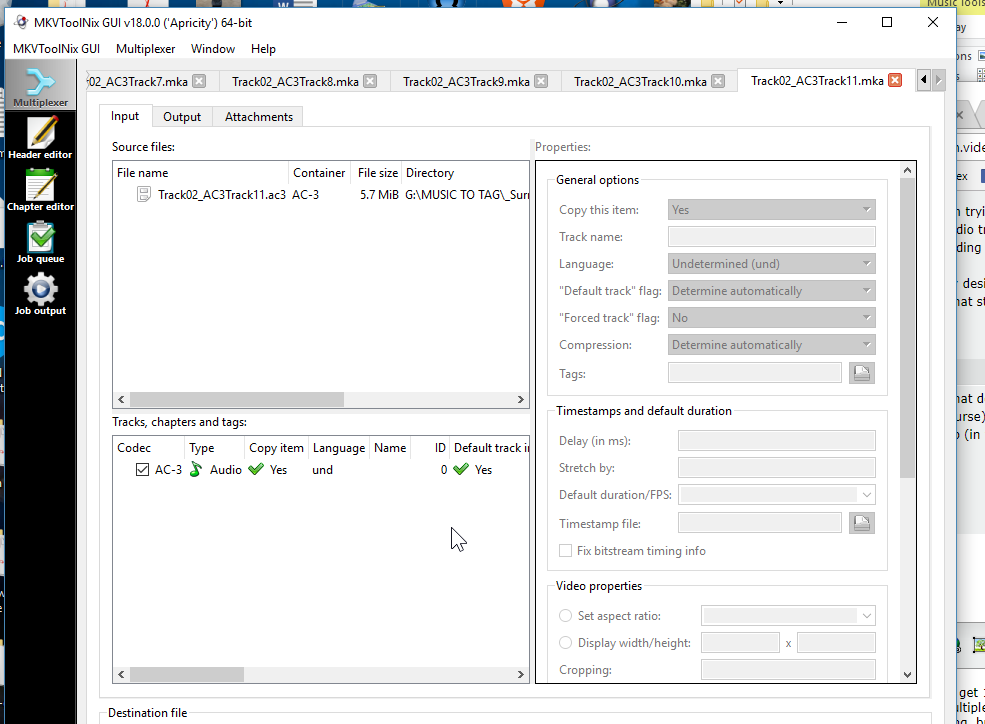The image size is (985, 724).
Task: Click the Container column header
Action: 319,173
